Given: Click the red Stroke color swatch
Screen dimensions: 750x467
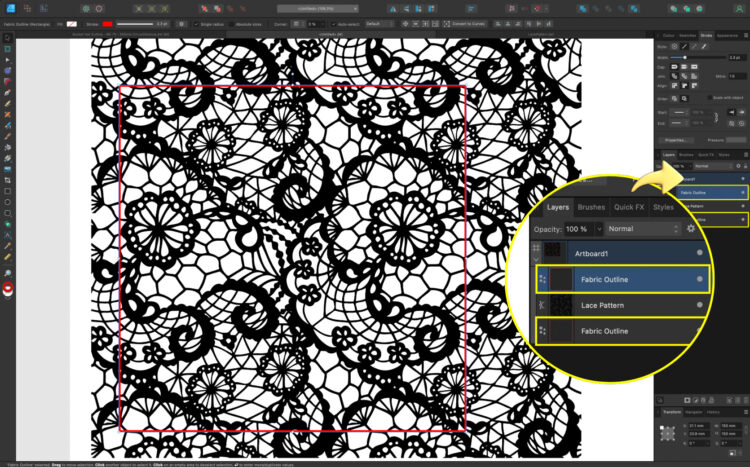Looking at the screenshot, I should tap(106, 22).
